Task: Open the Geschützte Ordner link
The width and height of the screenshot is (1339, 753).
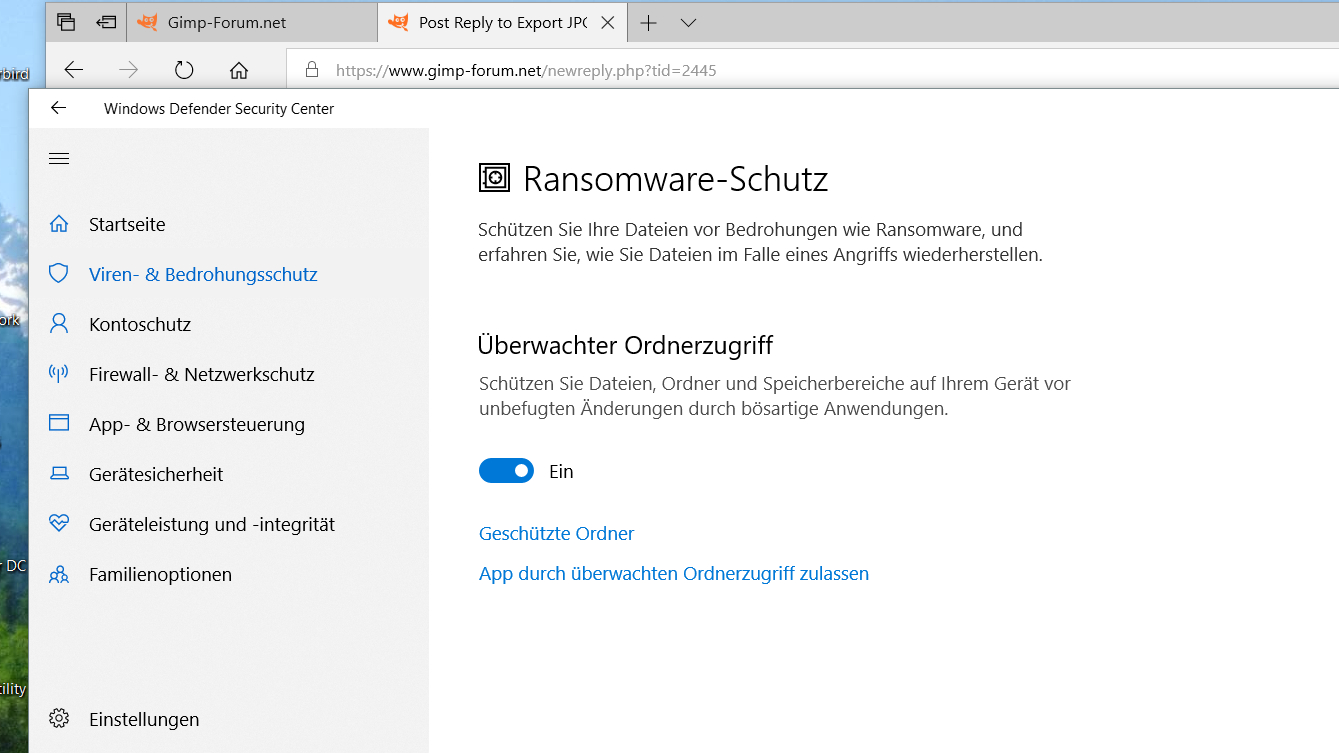Action: pyautogui.click(x=556, y=534)
